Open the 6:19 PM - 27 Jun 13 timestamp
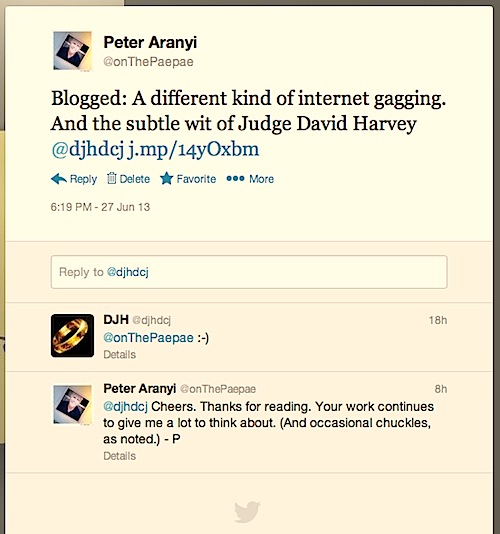 click(100, 207)
